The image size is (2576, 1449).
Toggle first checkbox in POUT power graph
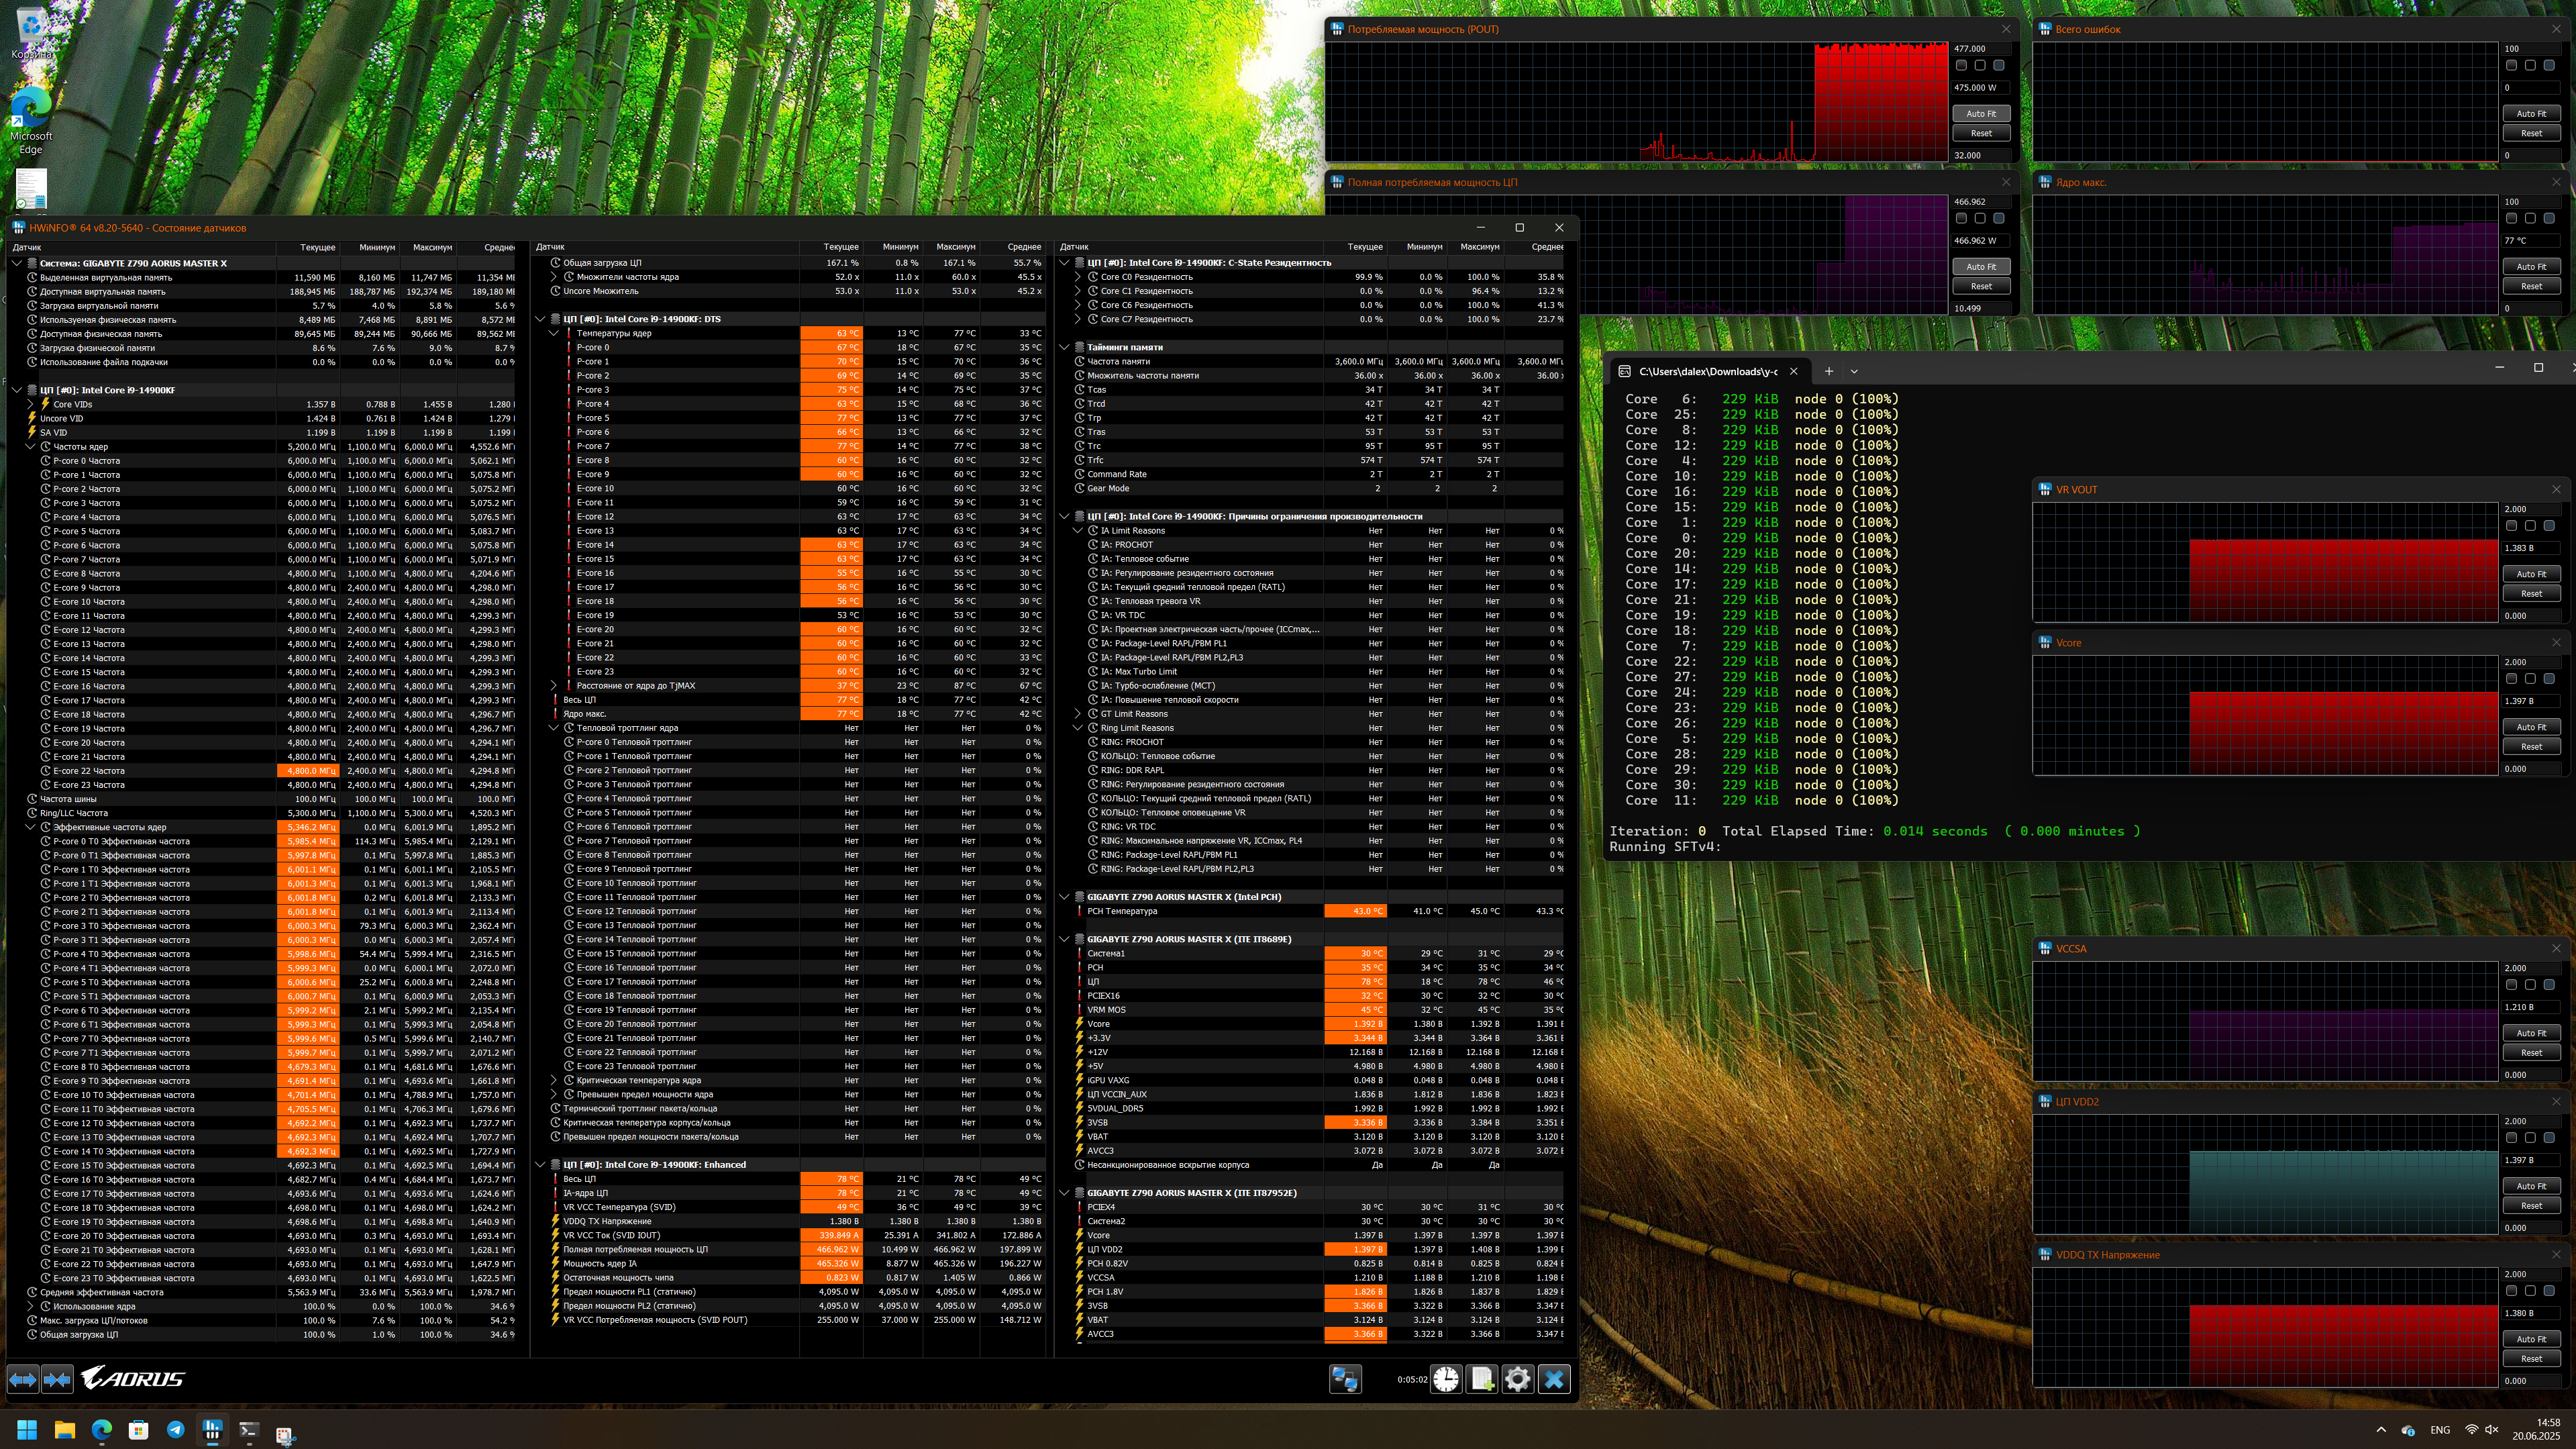tap(1961, 65)
